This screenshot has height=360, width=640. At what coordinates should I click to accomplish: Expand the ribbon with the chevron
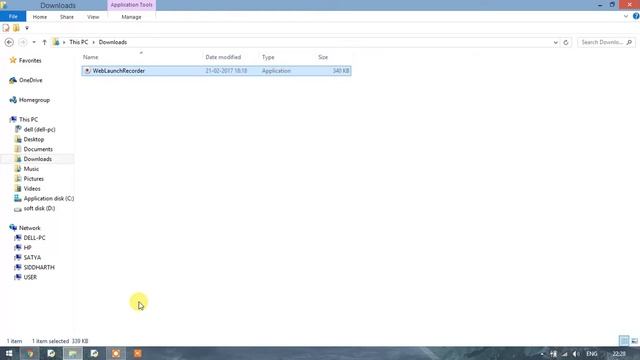626,16
